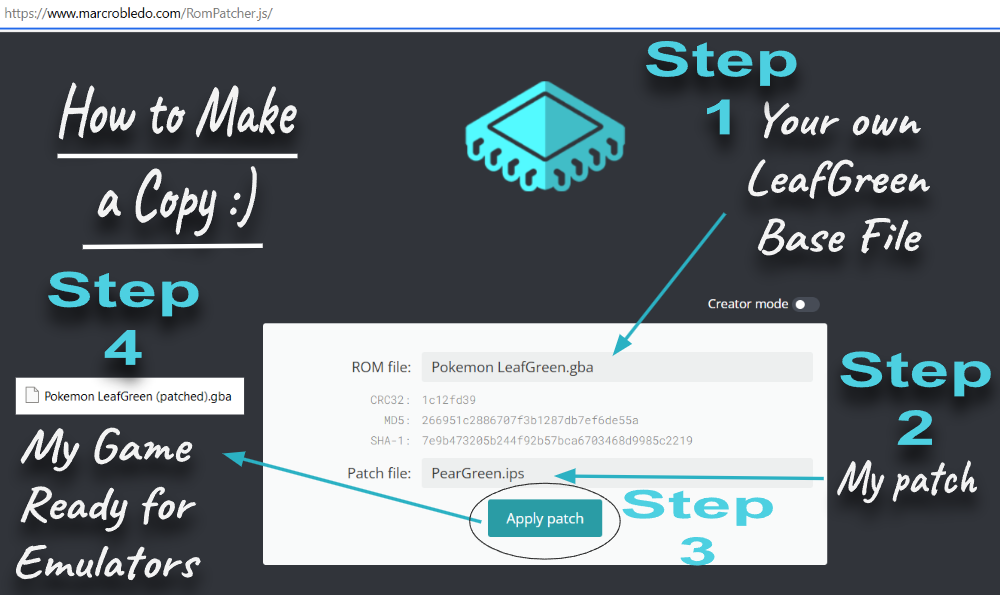Click the file icon beside the patched .gba

(x=32, y=396)
